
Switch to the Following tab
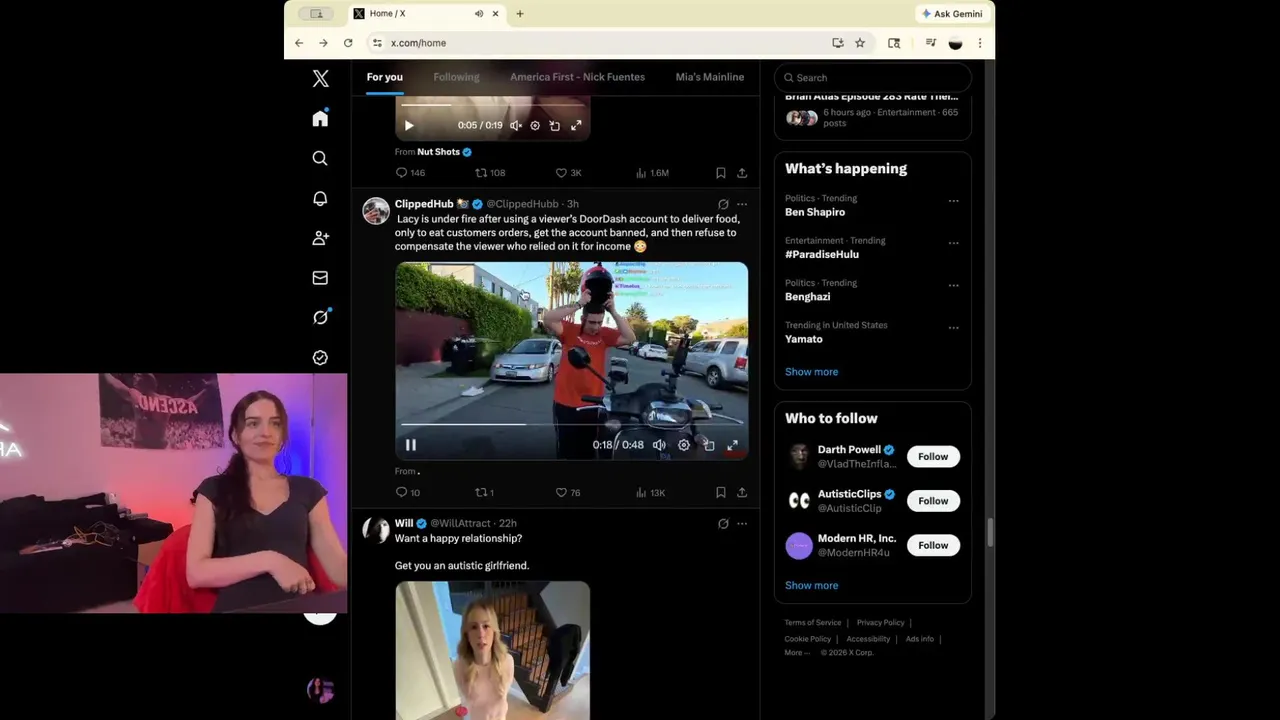tap(456, 77)
